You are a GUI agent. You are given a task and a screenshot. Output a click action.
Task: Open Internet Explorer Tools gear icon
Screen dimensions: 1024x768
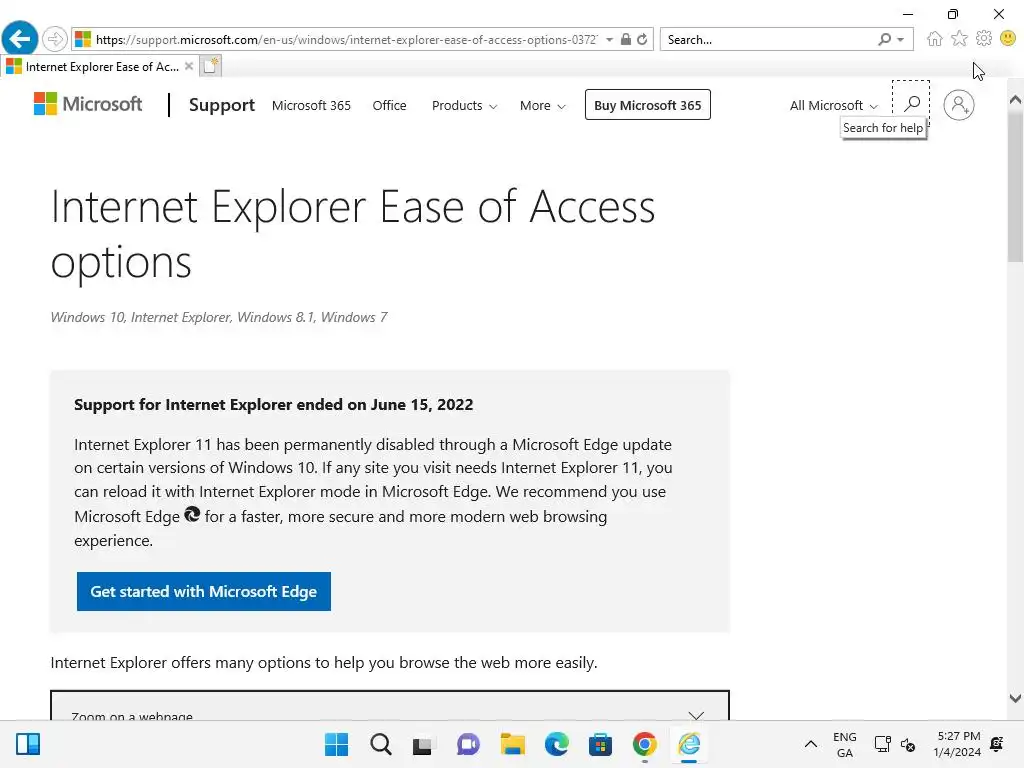pyautogui.click(x=984, y=39)
